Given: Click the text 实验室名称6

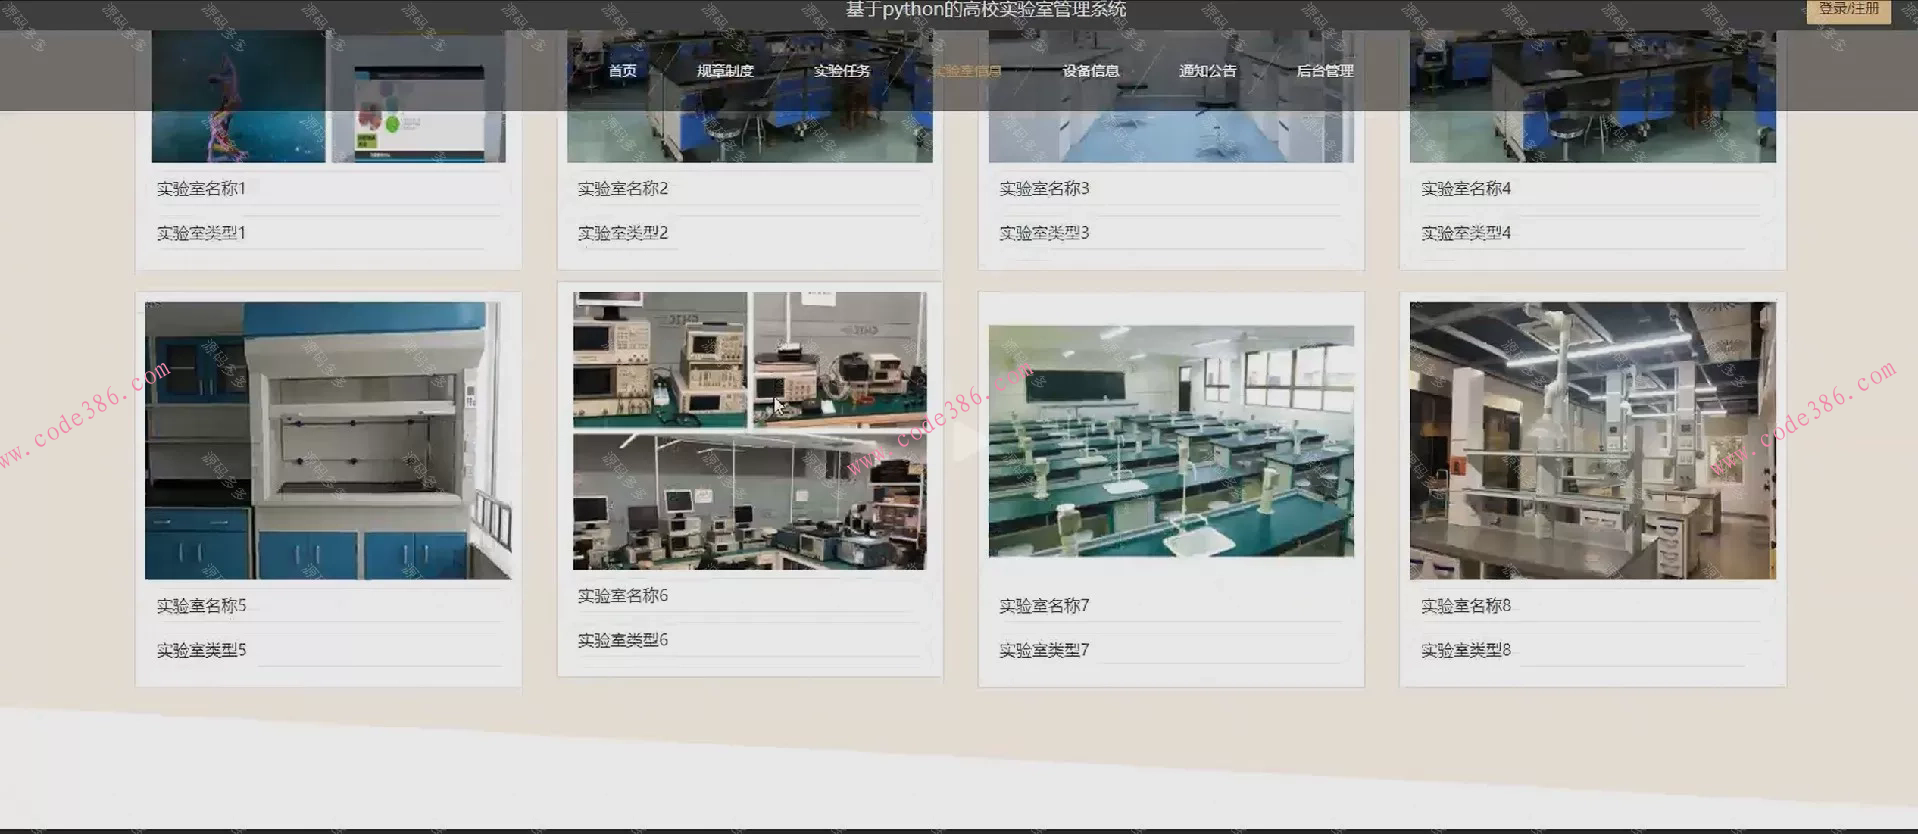Looking at the screenshot, I should point(623,595).
